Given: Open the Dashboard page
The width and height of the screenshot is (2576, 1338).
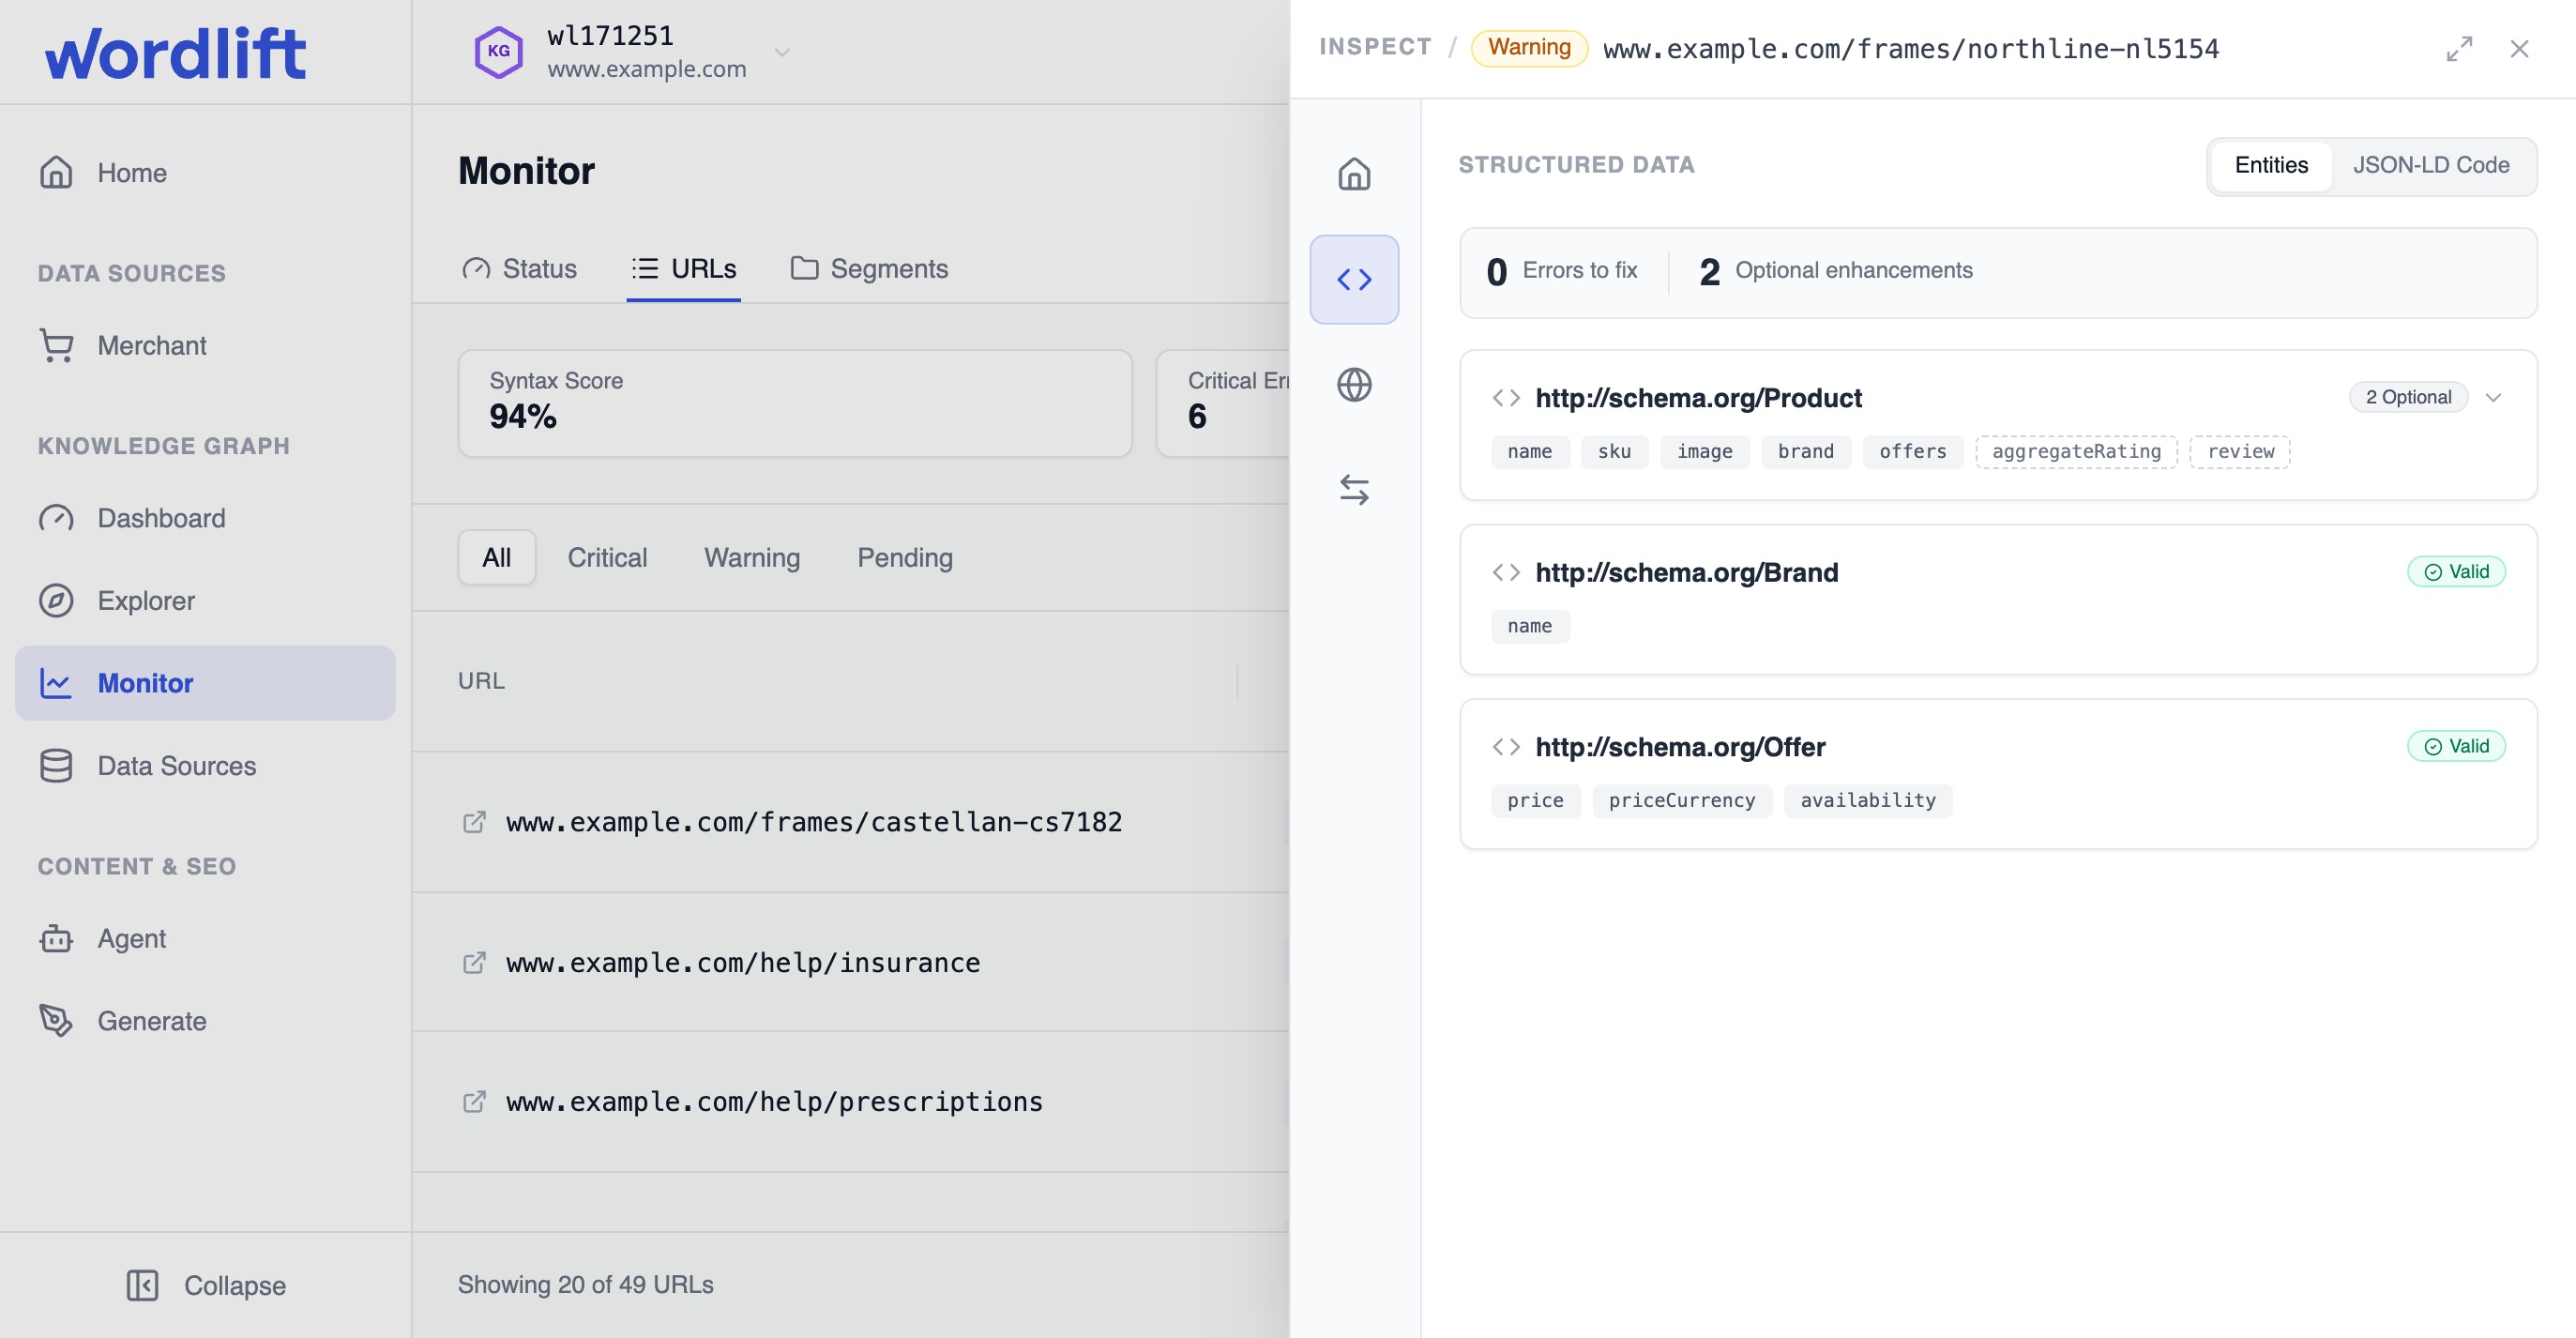Looking at the screenshot, I should (205, 518).
